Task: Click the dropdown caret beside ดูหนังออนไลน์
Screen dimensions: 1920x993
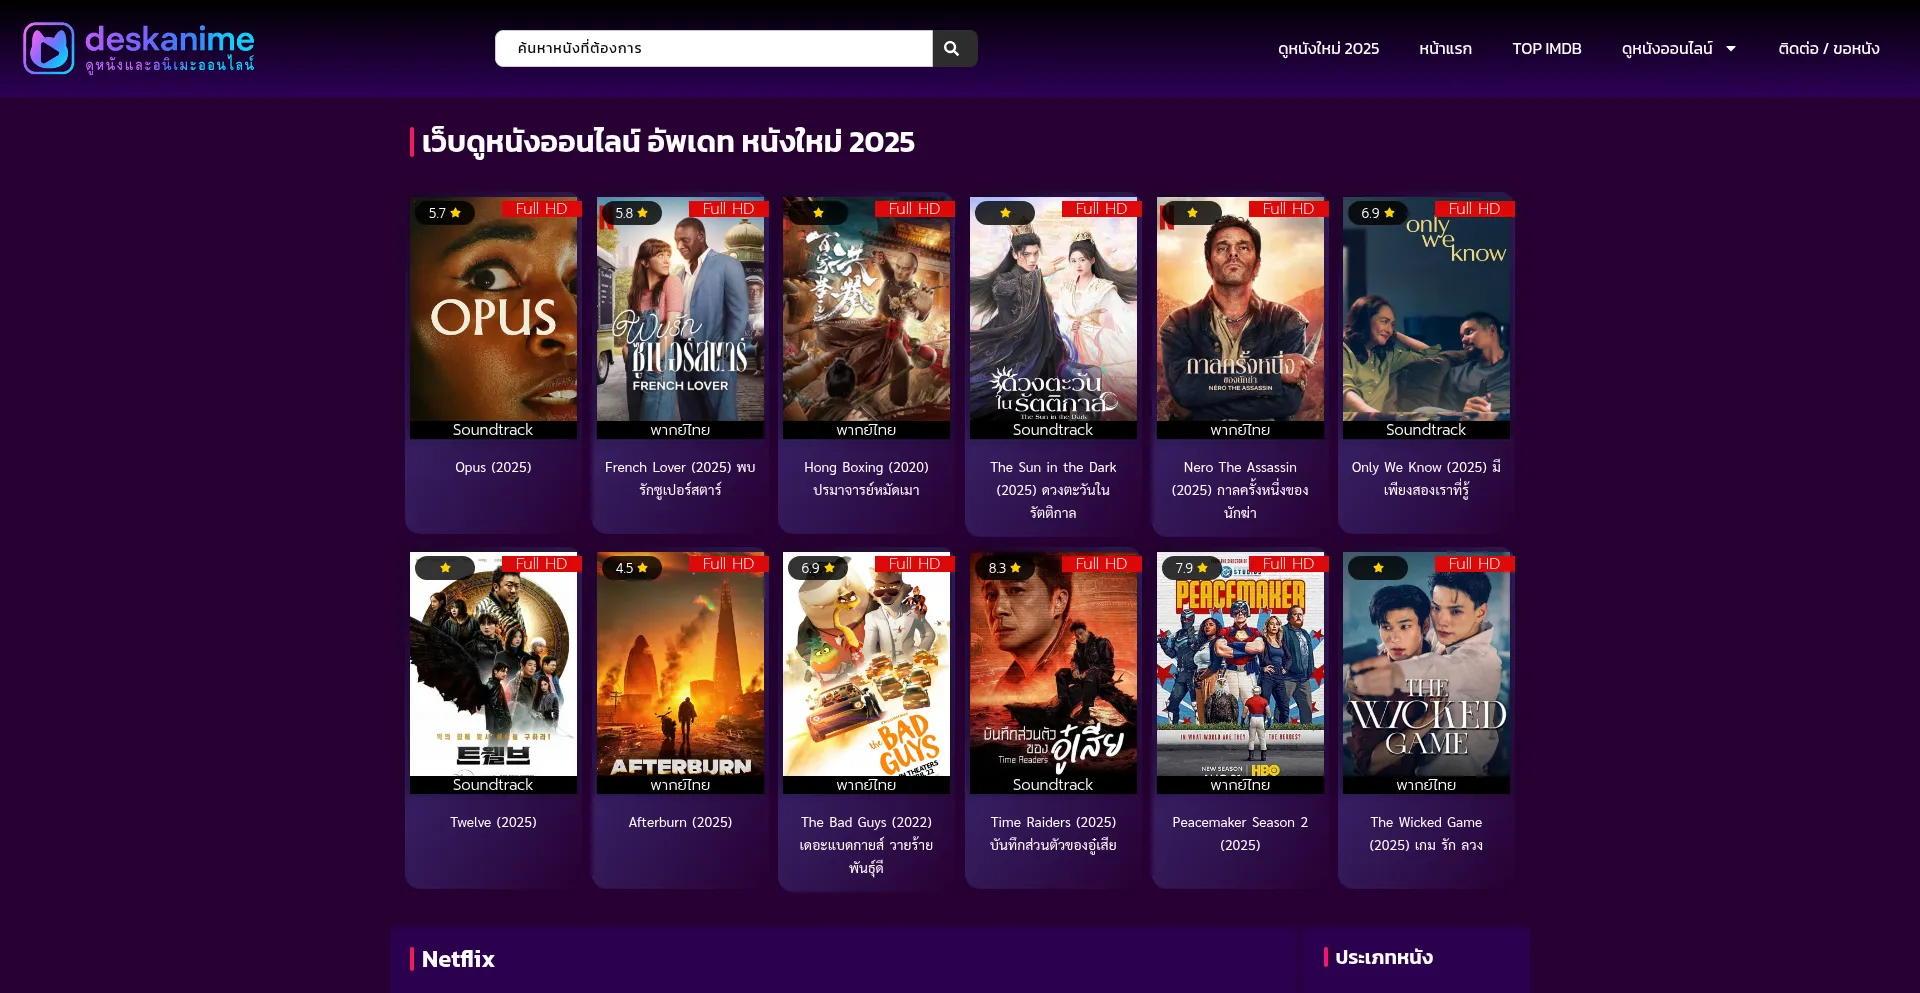Action: click(x=1731, y=48)
